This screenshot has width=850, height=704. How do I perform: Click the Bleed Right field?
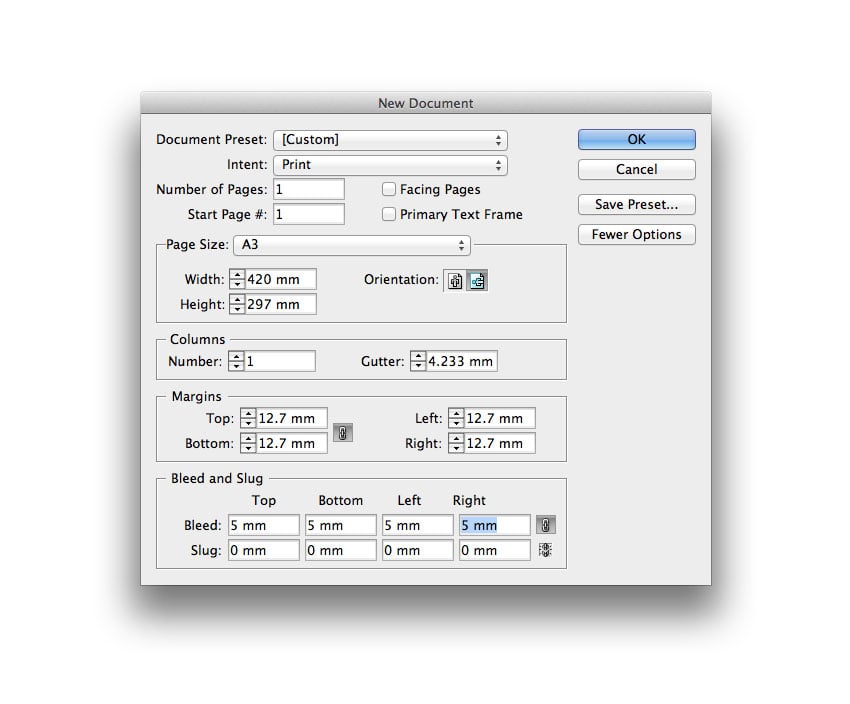[x=495, y=525]
